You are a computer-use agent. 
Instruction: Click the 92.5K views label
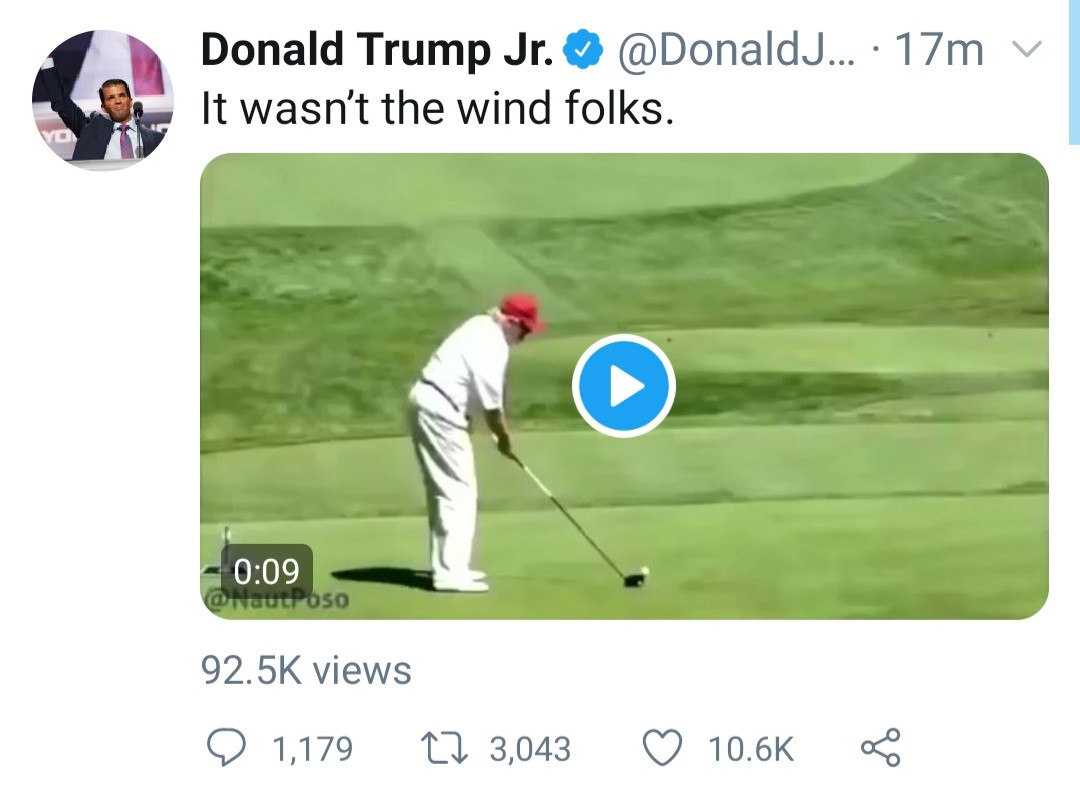[x=306, y=670]
